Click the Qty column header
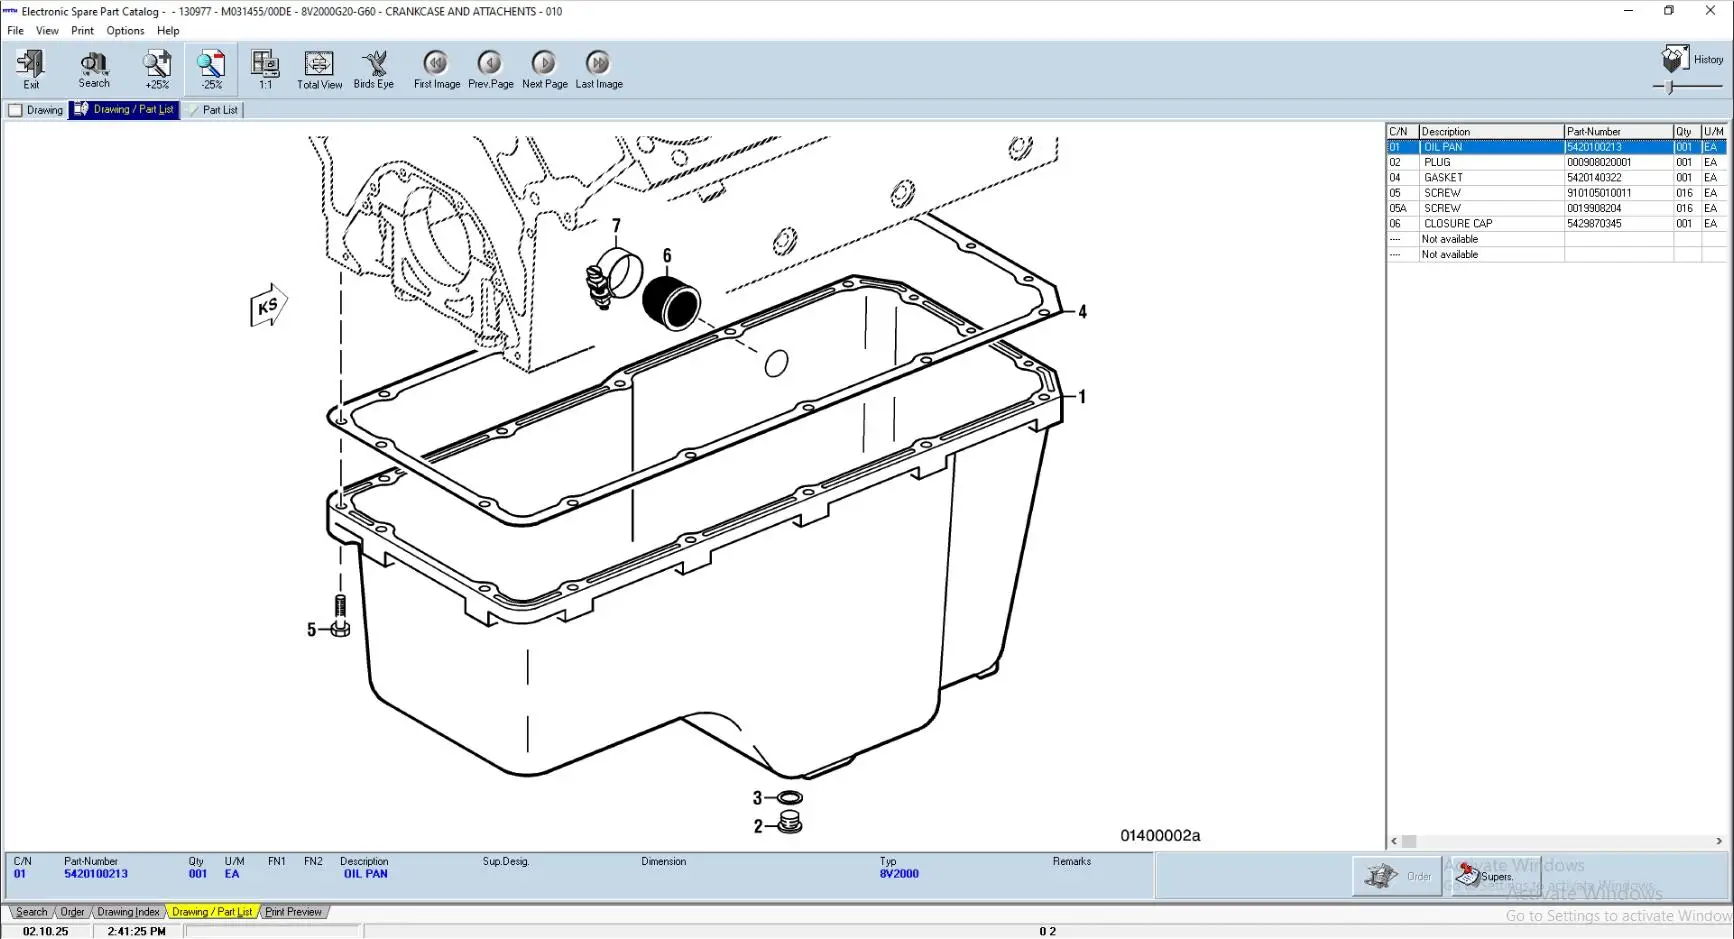The height and width of the screenshot is (939, 1734). [x=1687, y=132]
